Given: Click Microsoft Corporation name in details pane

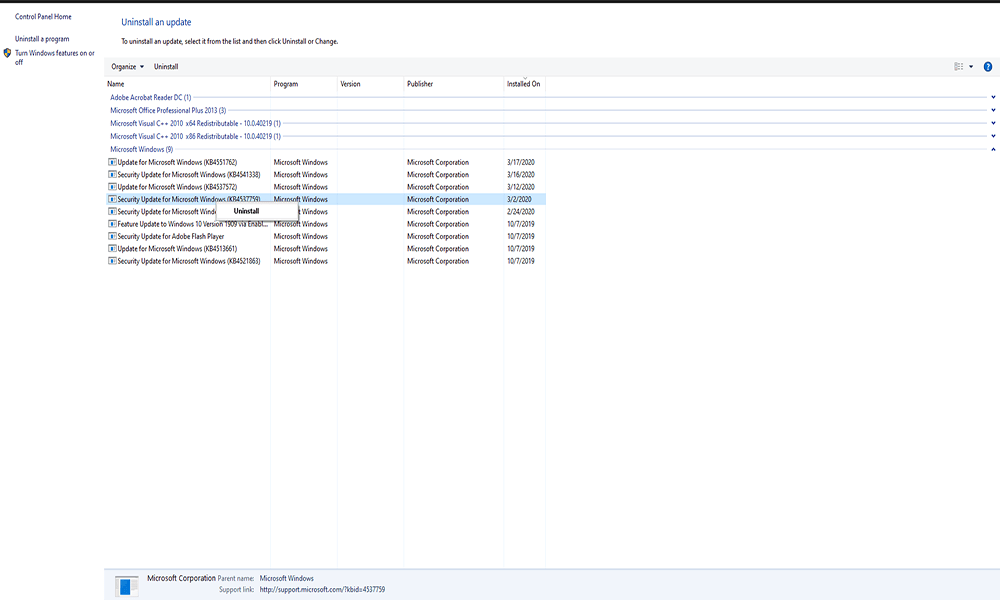Looking at the screenshot, I should coord(181,578).
